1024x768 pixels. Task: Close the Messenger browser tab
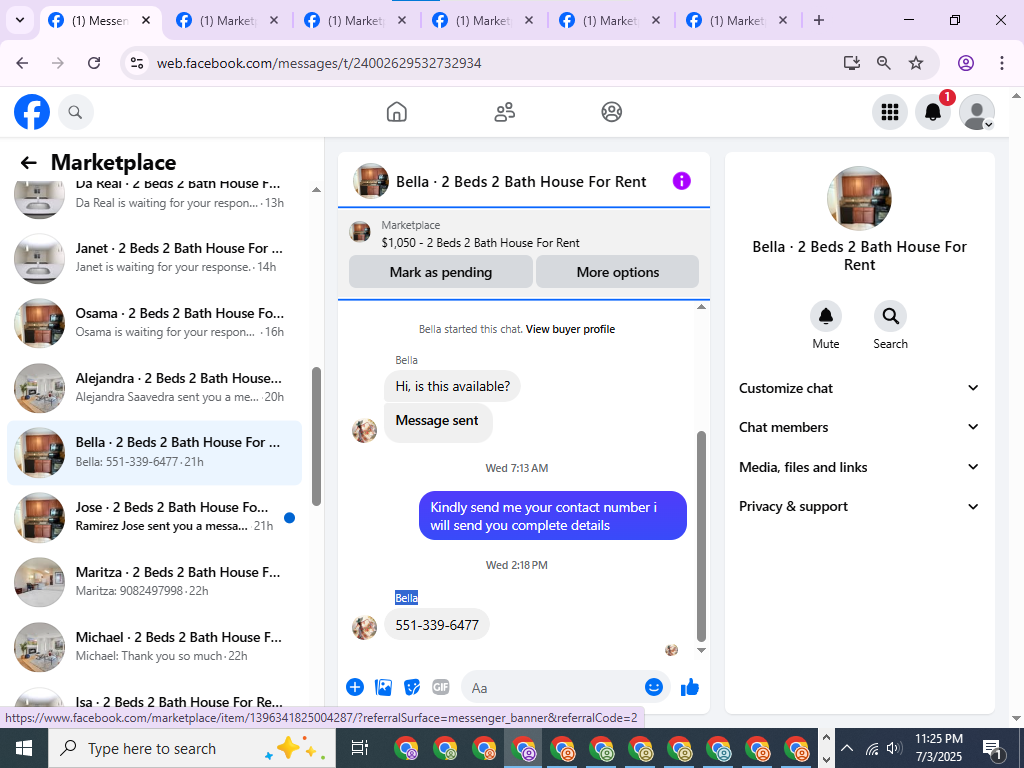click(x=146, y=20)
